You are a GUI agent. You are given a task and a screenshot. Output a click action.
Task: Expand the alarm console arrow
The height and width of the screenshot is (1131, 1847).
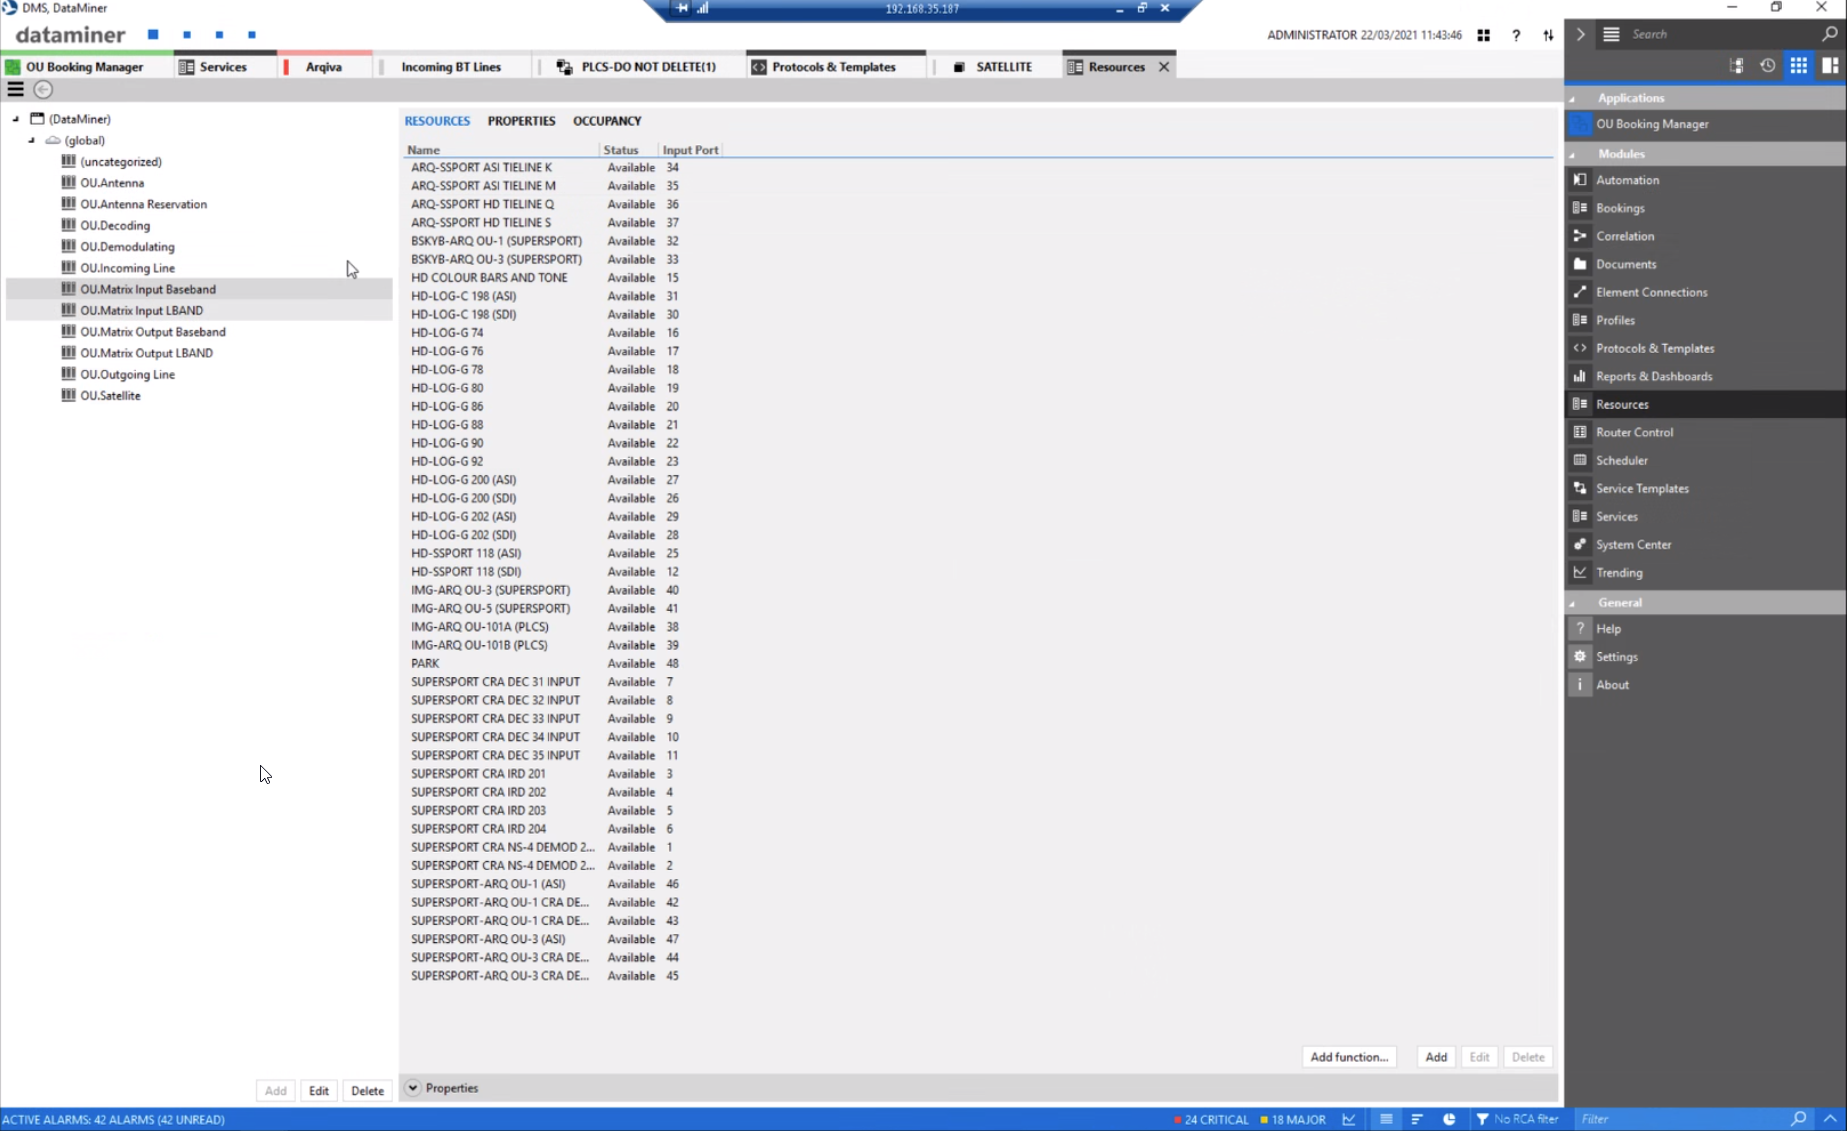click(x=1830, y=1119)
